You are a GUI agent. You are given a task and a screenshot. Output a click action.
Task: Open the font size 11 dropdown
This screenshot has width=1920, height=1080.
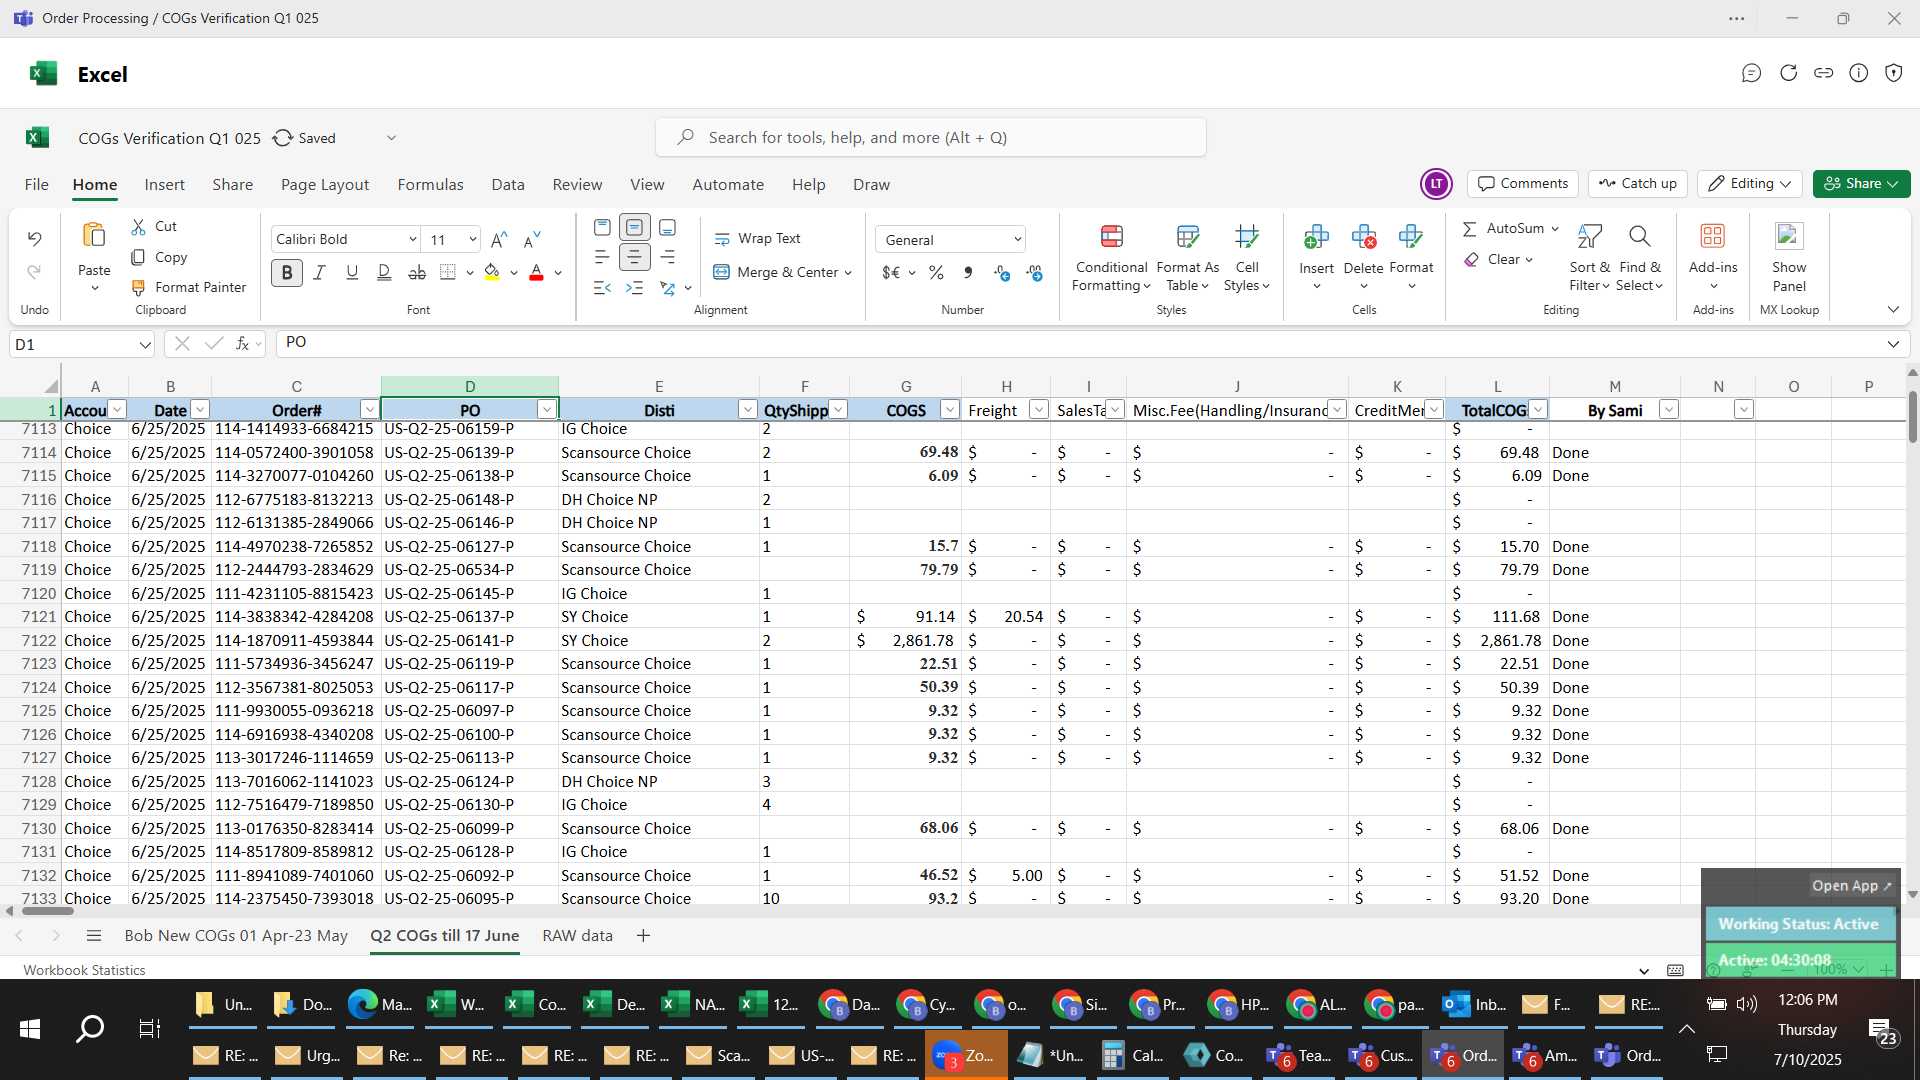pyautogui.click(x=472, y=240)
